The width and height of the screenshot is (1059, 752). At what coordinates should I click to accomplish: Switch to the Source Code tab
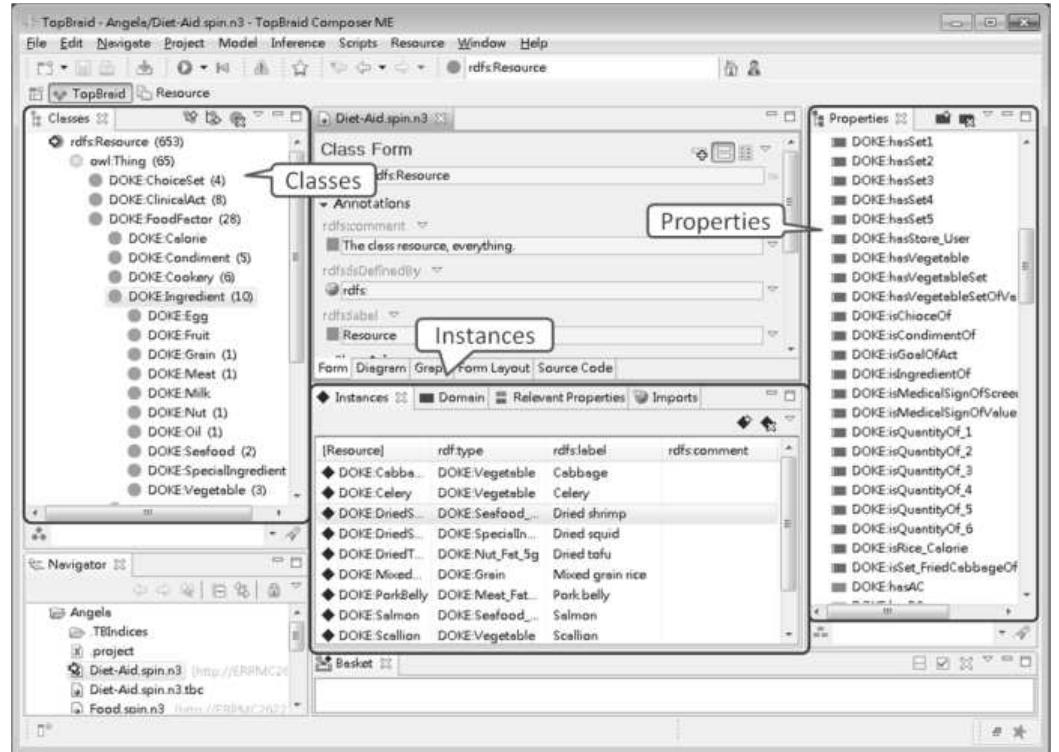(x=574, y=368)
